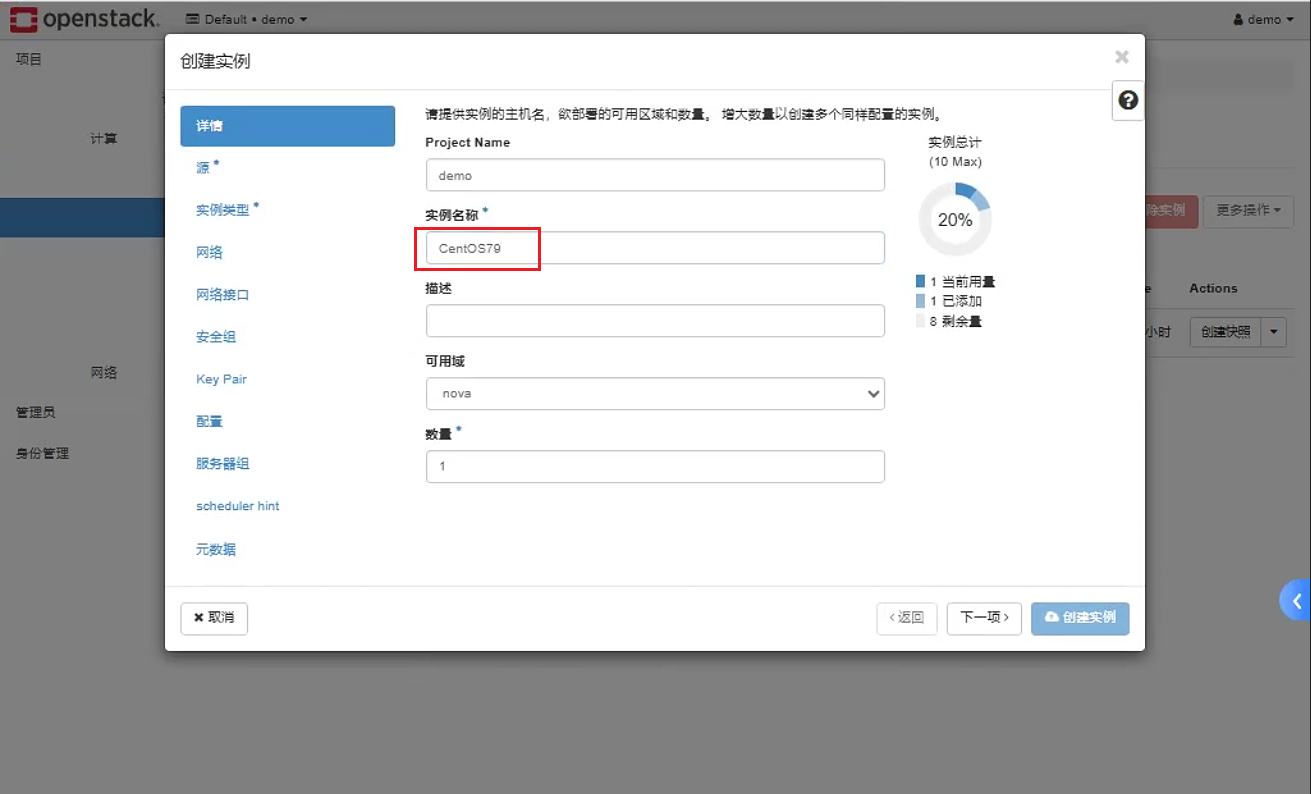Click the 实例名称 input field
The image size is (1311, 794).
[x=655, y=248]
